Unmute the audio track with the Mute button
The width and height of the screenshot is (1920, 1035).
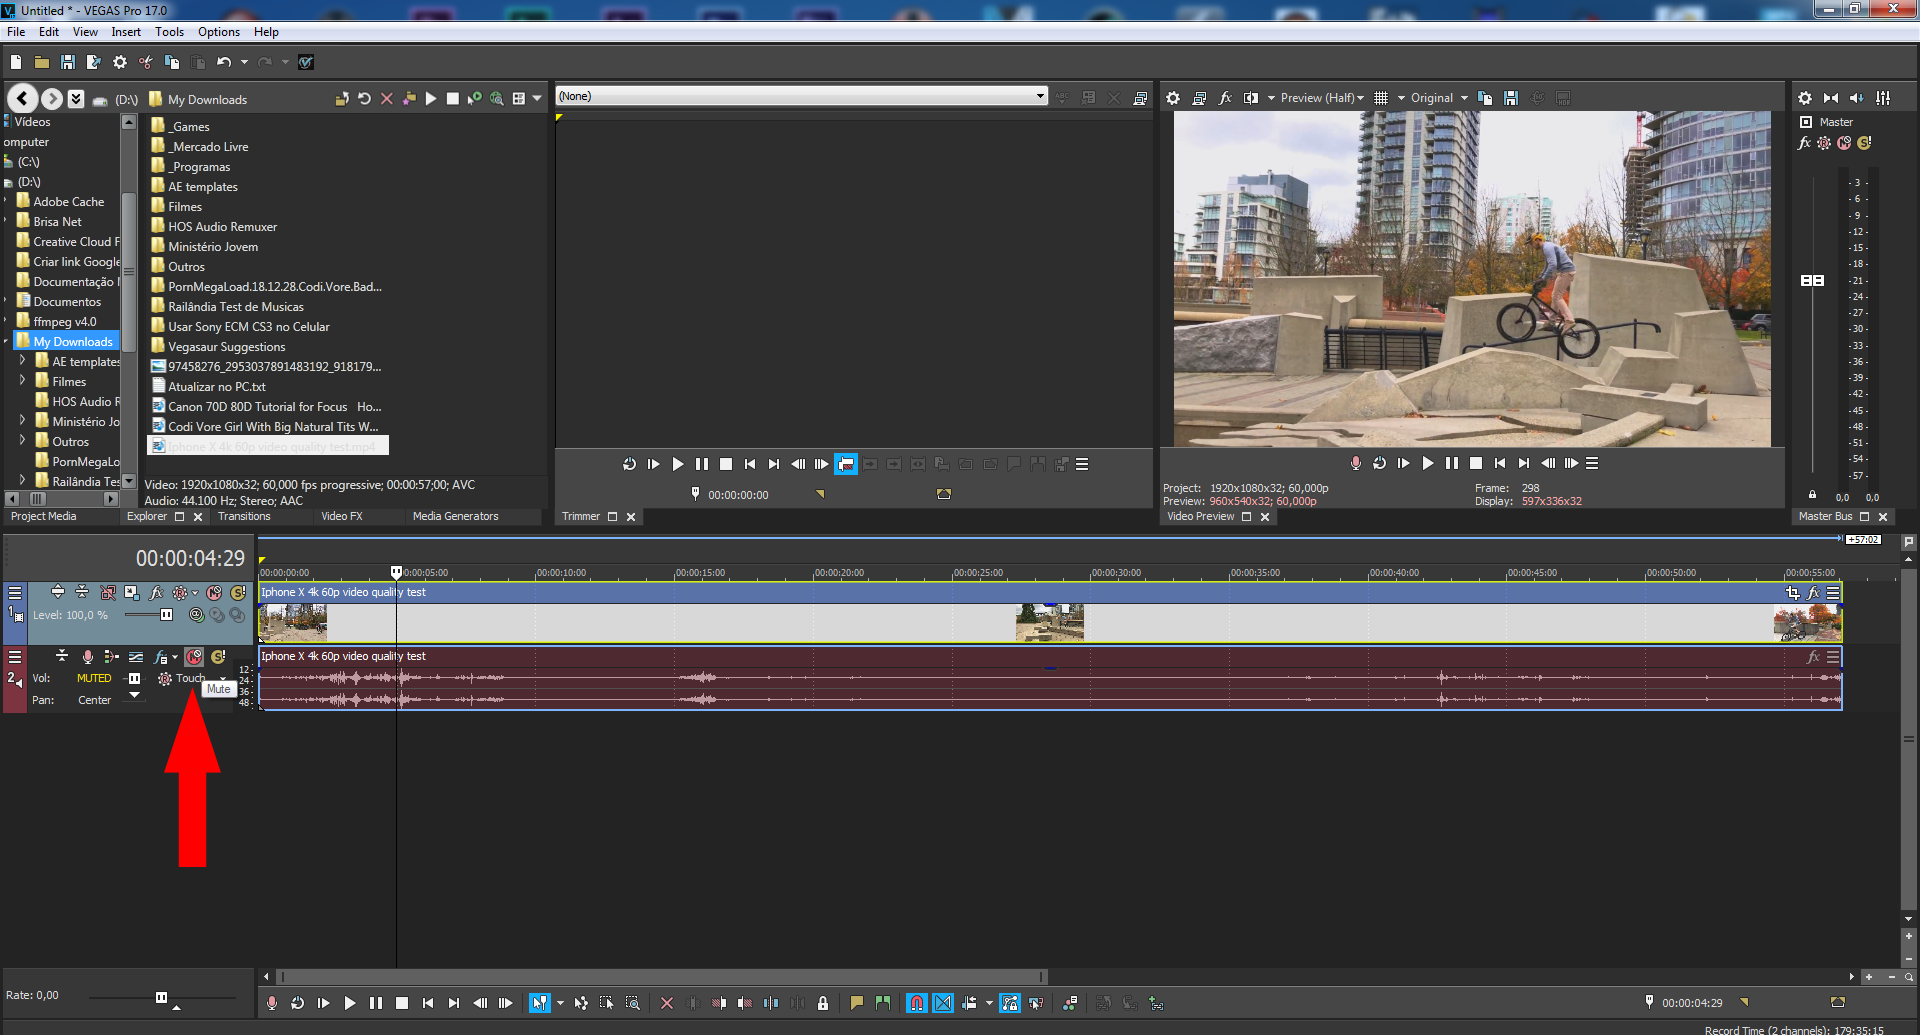point(194,657)
